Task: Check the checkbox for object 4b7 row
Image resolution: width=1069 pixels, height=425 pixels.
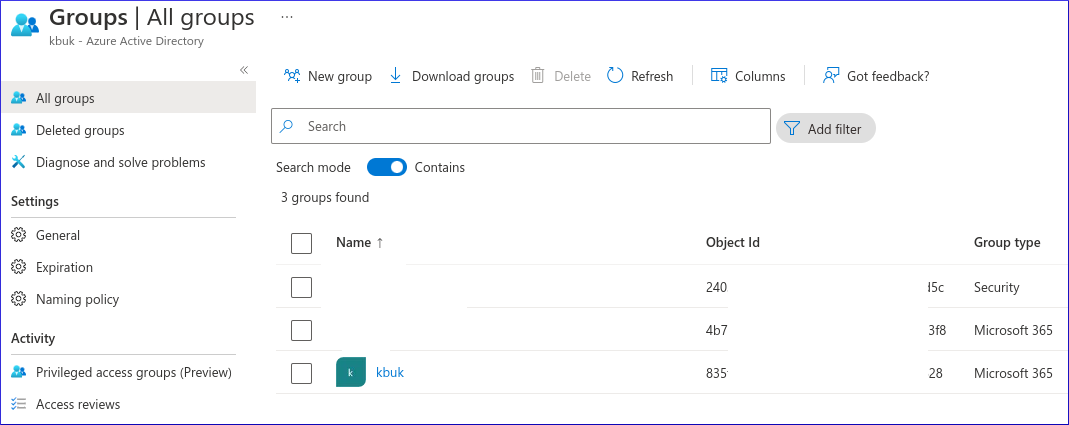Action: [x=301, y=330]
